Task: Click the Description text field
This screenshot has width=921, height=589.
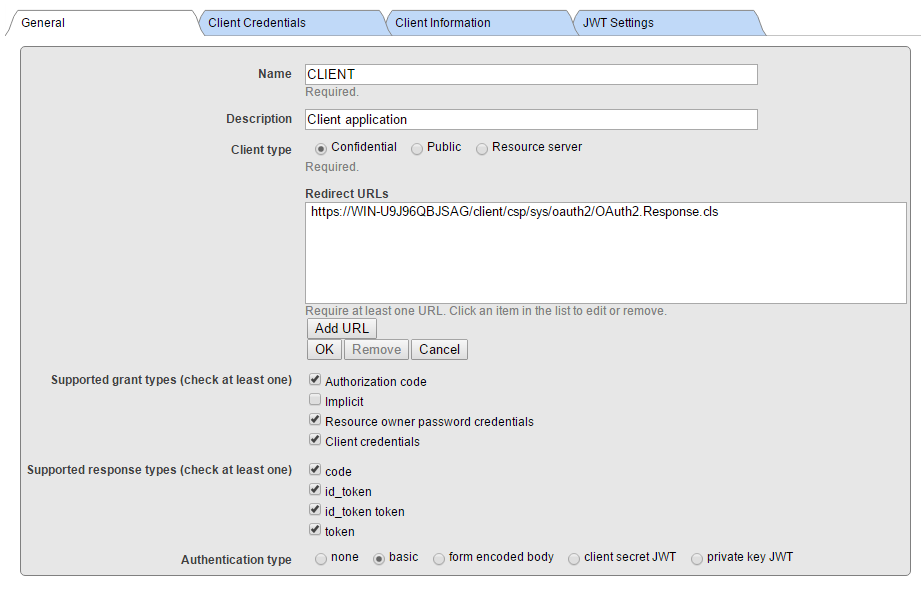Action: [x=531, y=120]
